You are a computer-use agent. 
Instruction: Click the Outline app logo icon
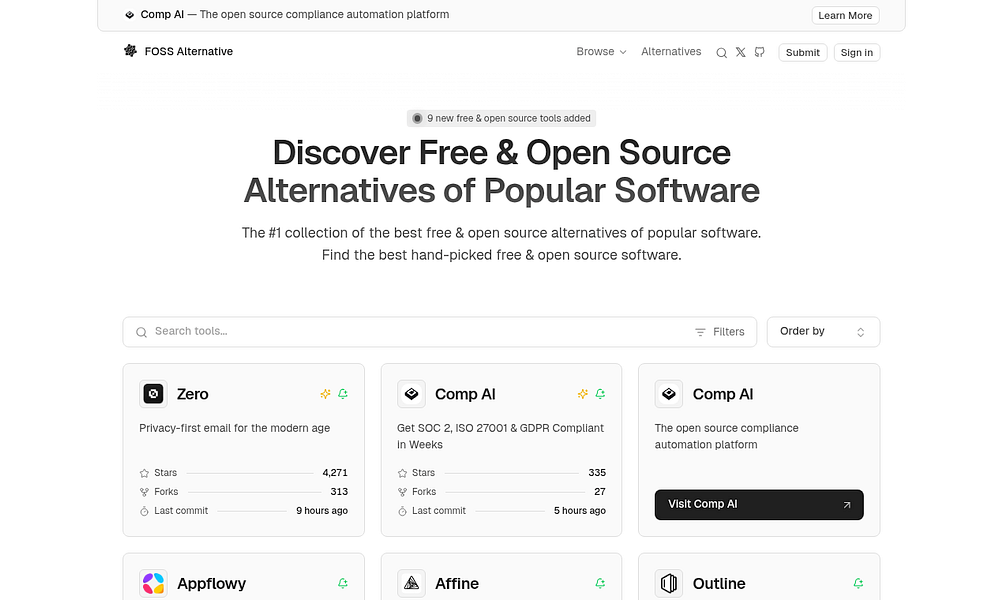tap(668, 583)
